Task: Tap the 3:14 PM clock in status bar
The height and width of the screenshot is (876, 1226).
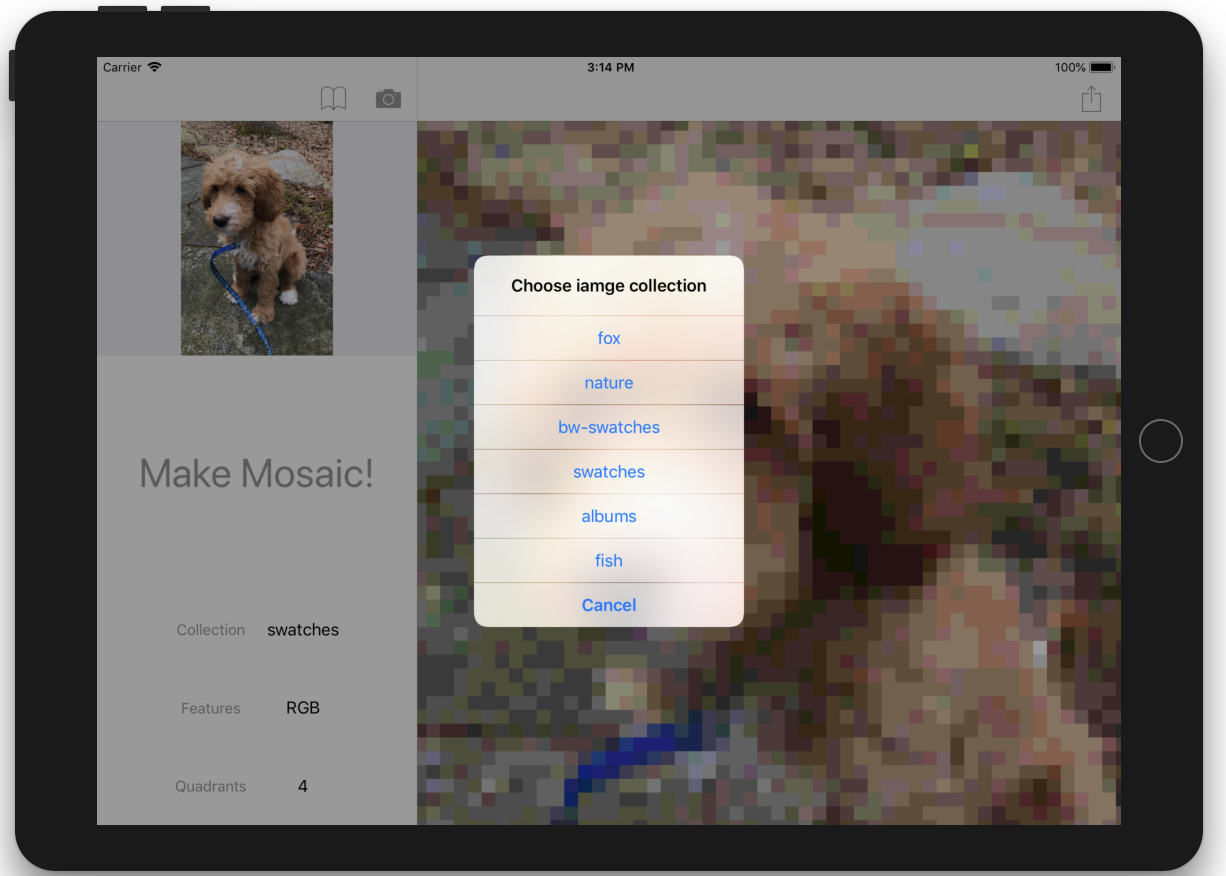Action: 610,67
